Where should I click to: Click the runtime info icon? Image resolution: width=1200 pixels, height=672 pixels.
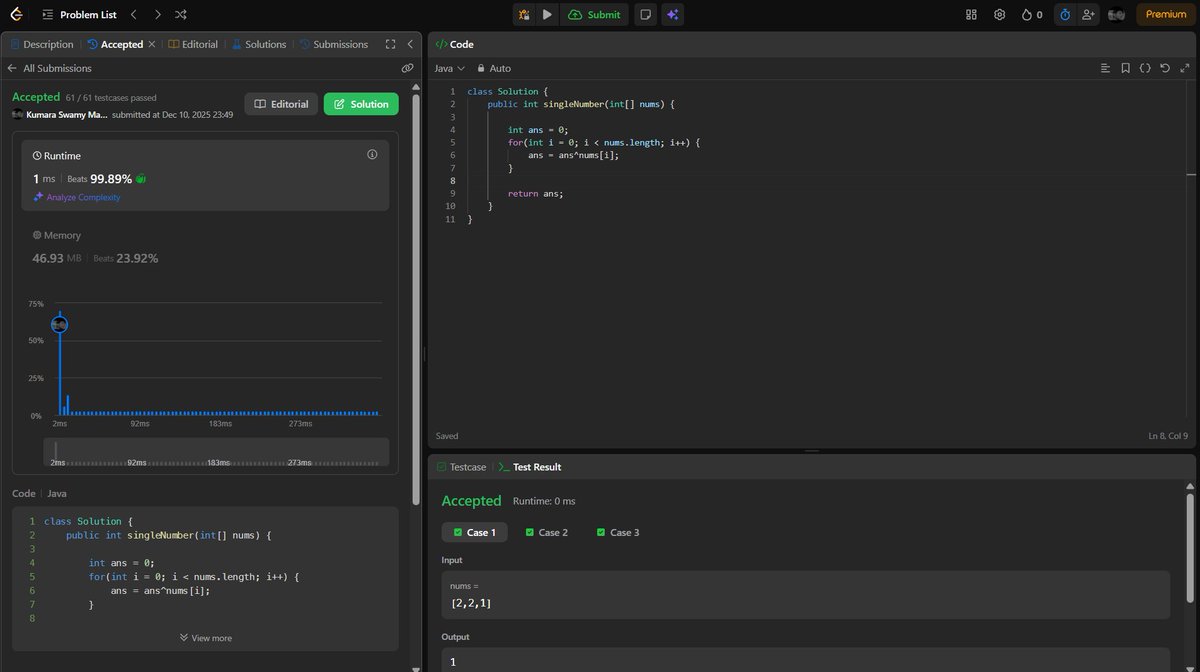click(x=372, y=155)
